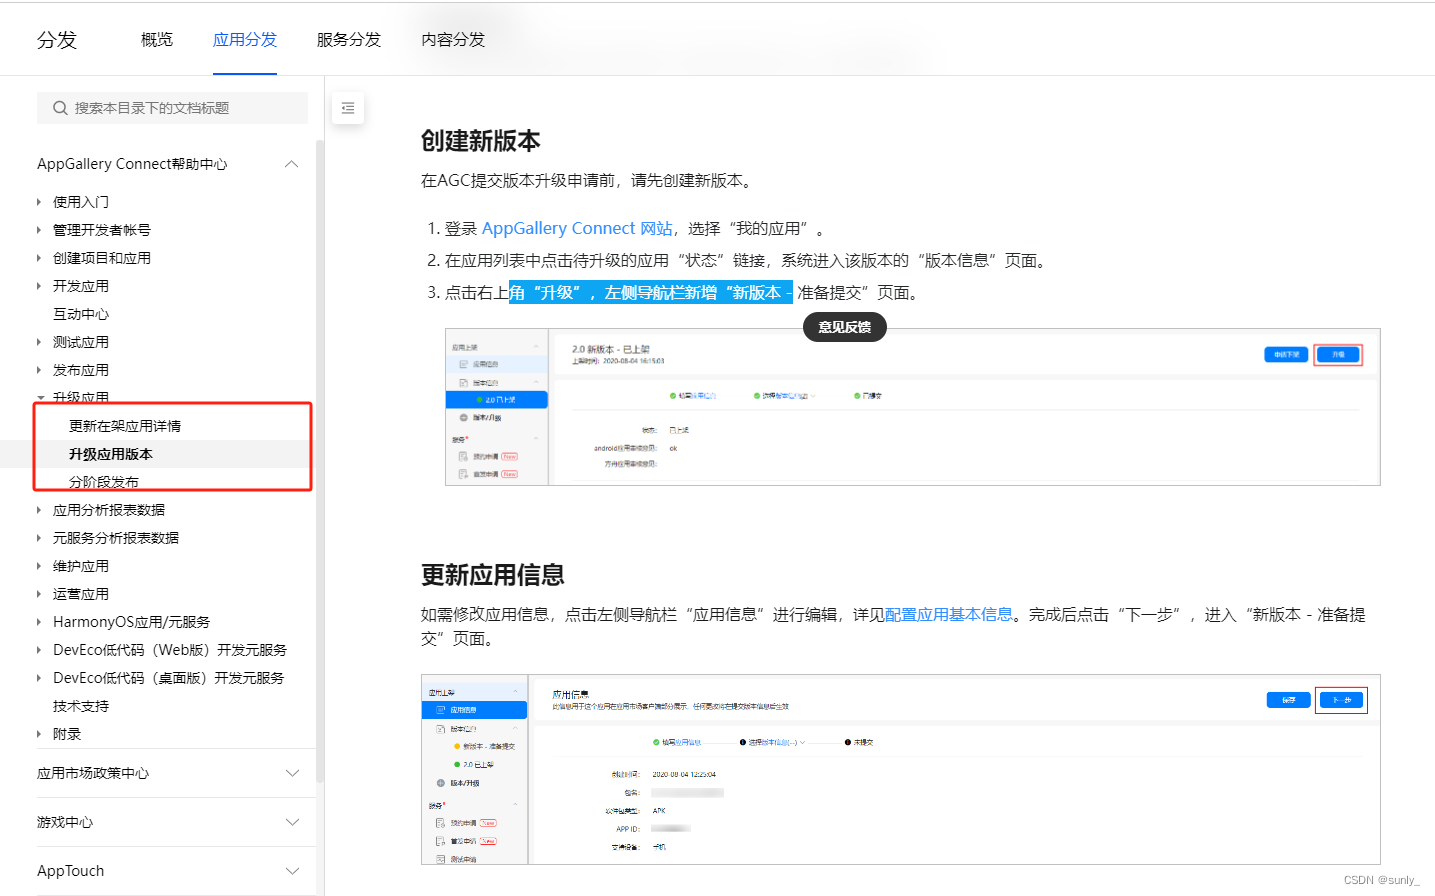
Task: Follow the AppGallery Connect 网站 link
Action: click(577, 229)
